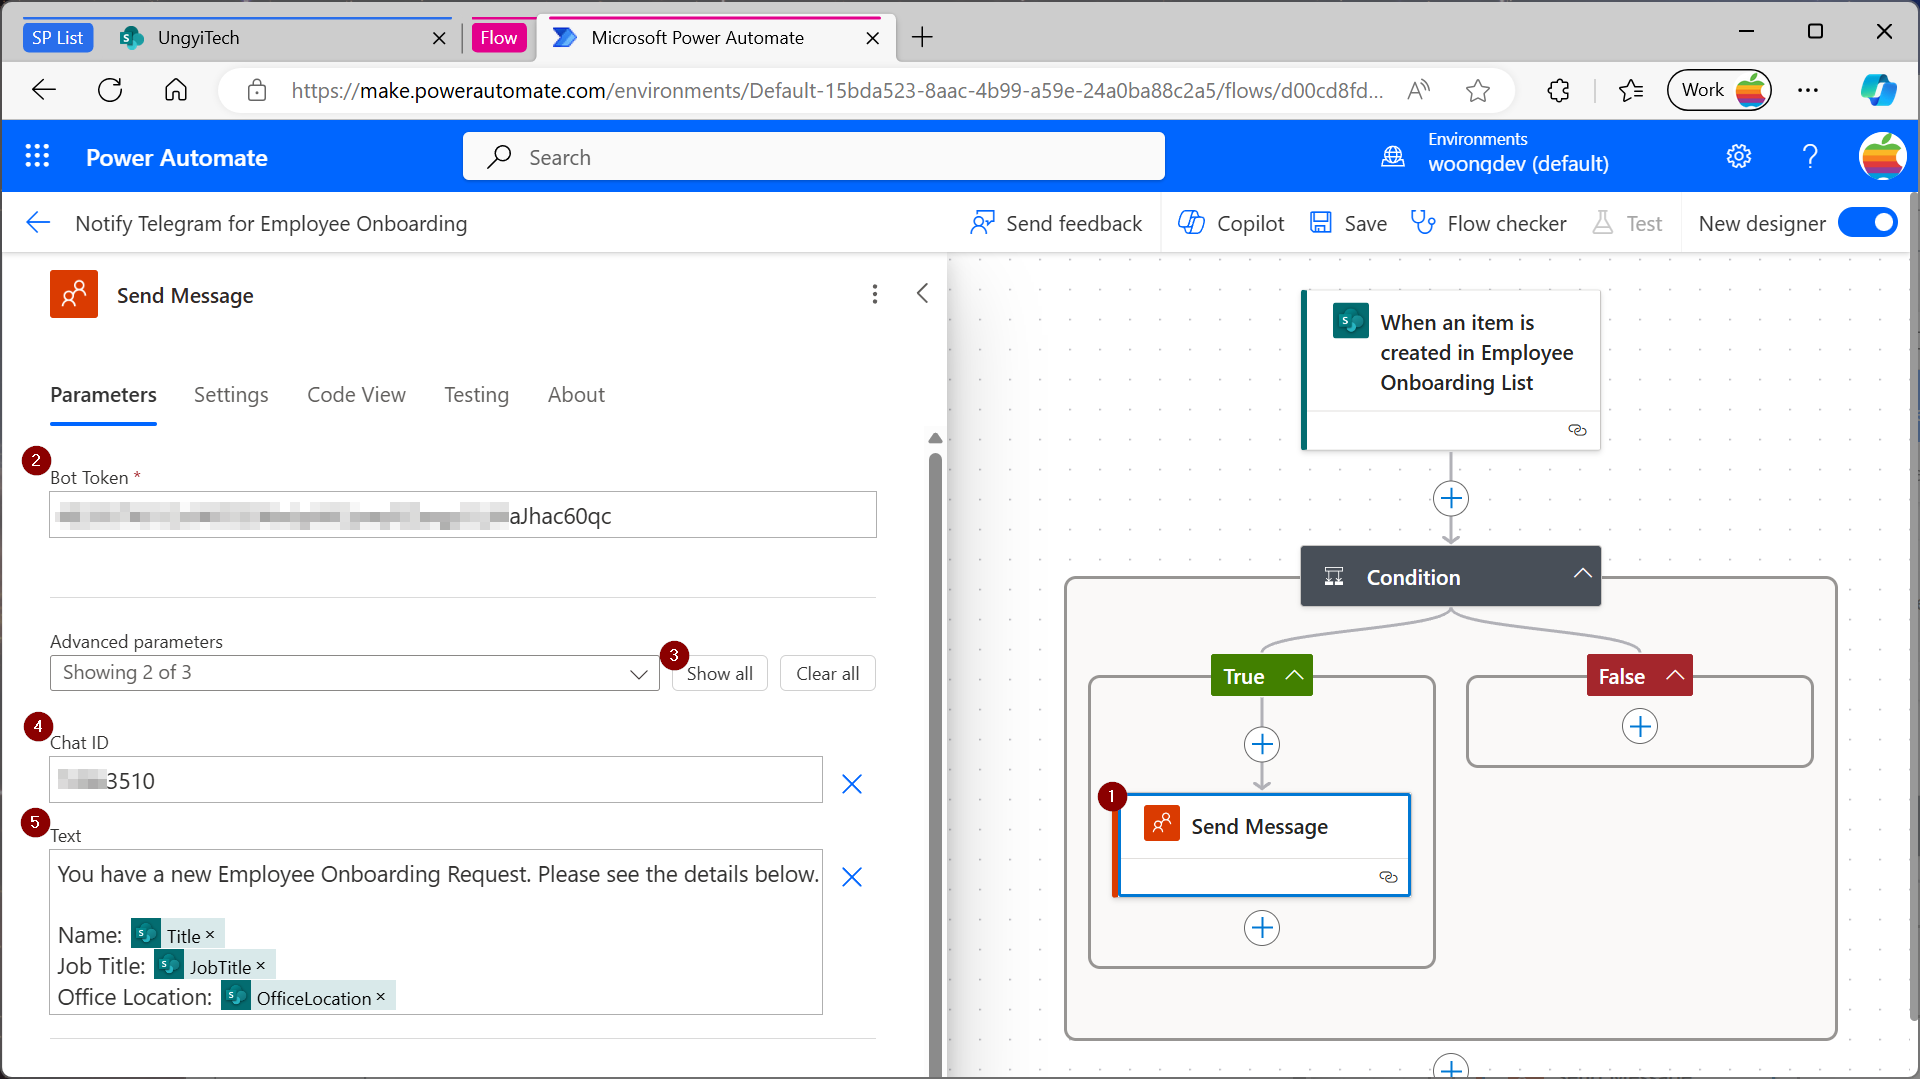Click the Power Automate search box

coord(814,156)
